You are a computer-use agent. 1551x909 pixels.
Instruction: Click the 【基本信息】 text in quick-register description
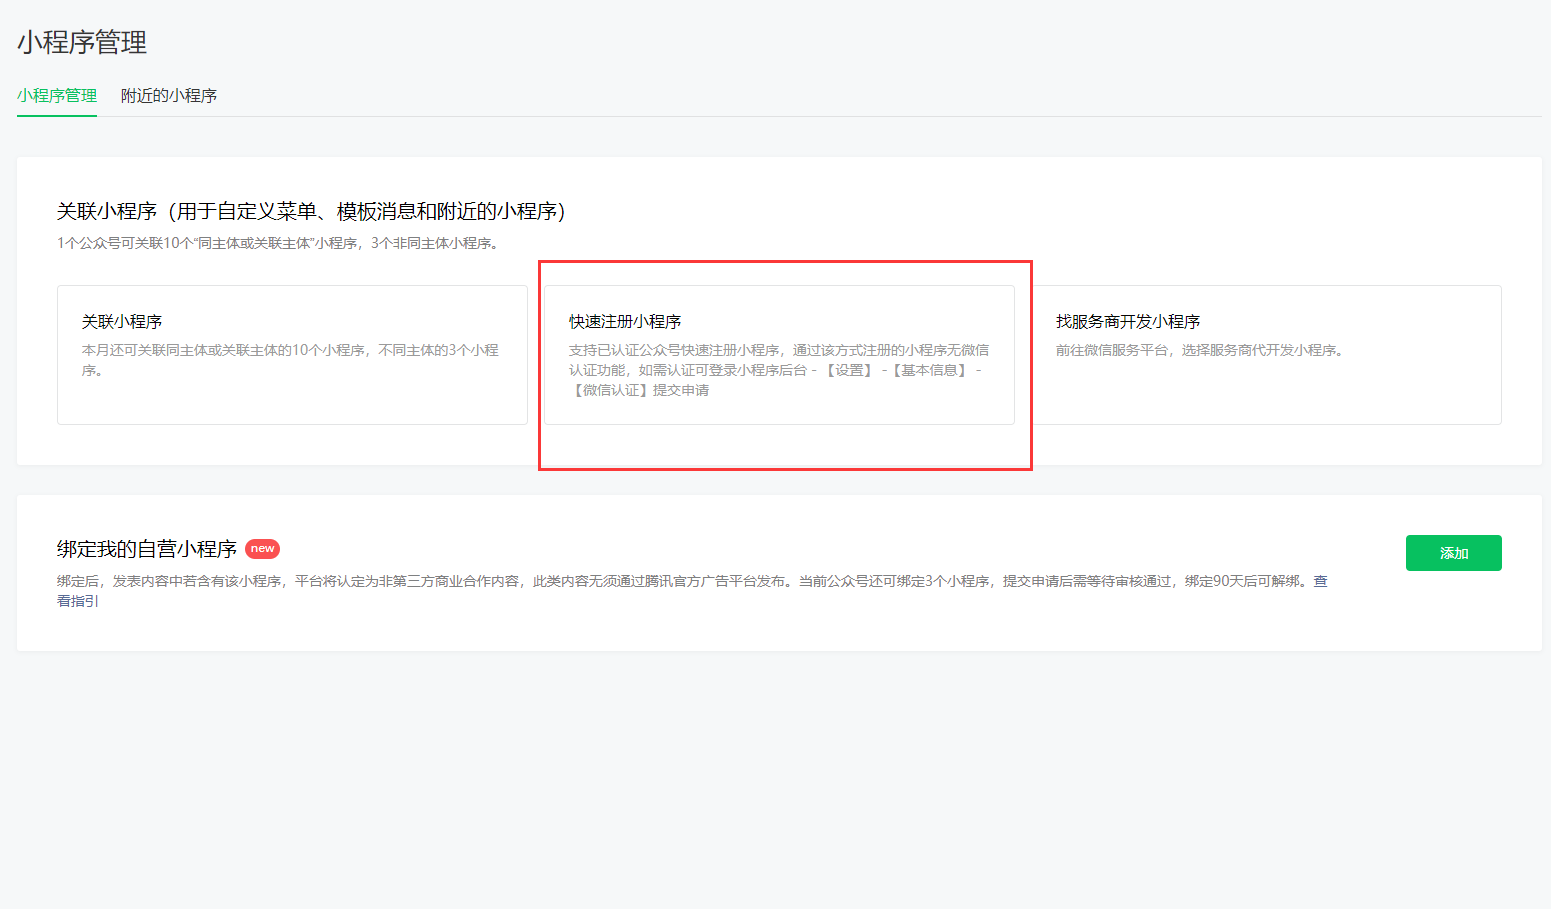click(930, 371)
